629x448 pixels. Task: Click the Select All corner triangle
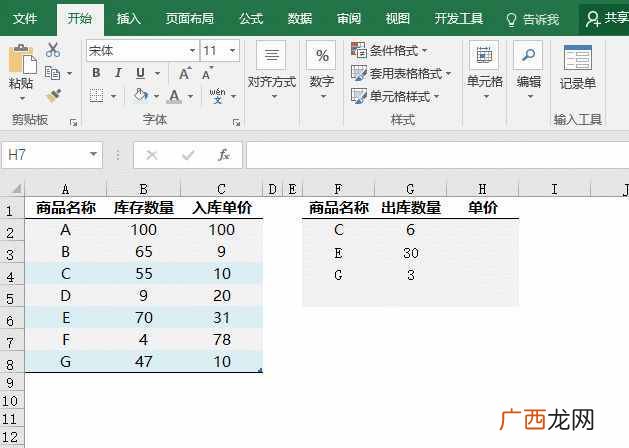(x=15, y=188)
